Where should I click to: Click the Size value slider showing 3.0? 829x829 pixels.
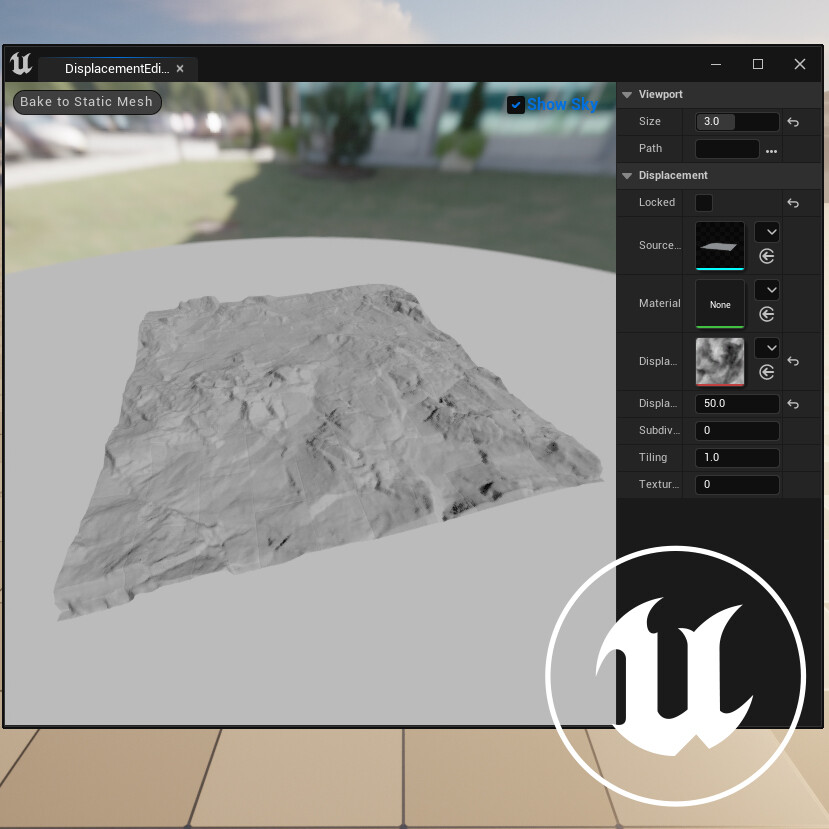[x=737, y=121]
